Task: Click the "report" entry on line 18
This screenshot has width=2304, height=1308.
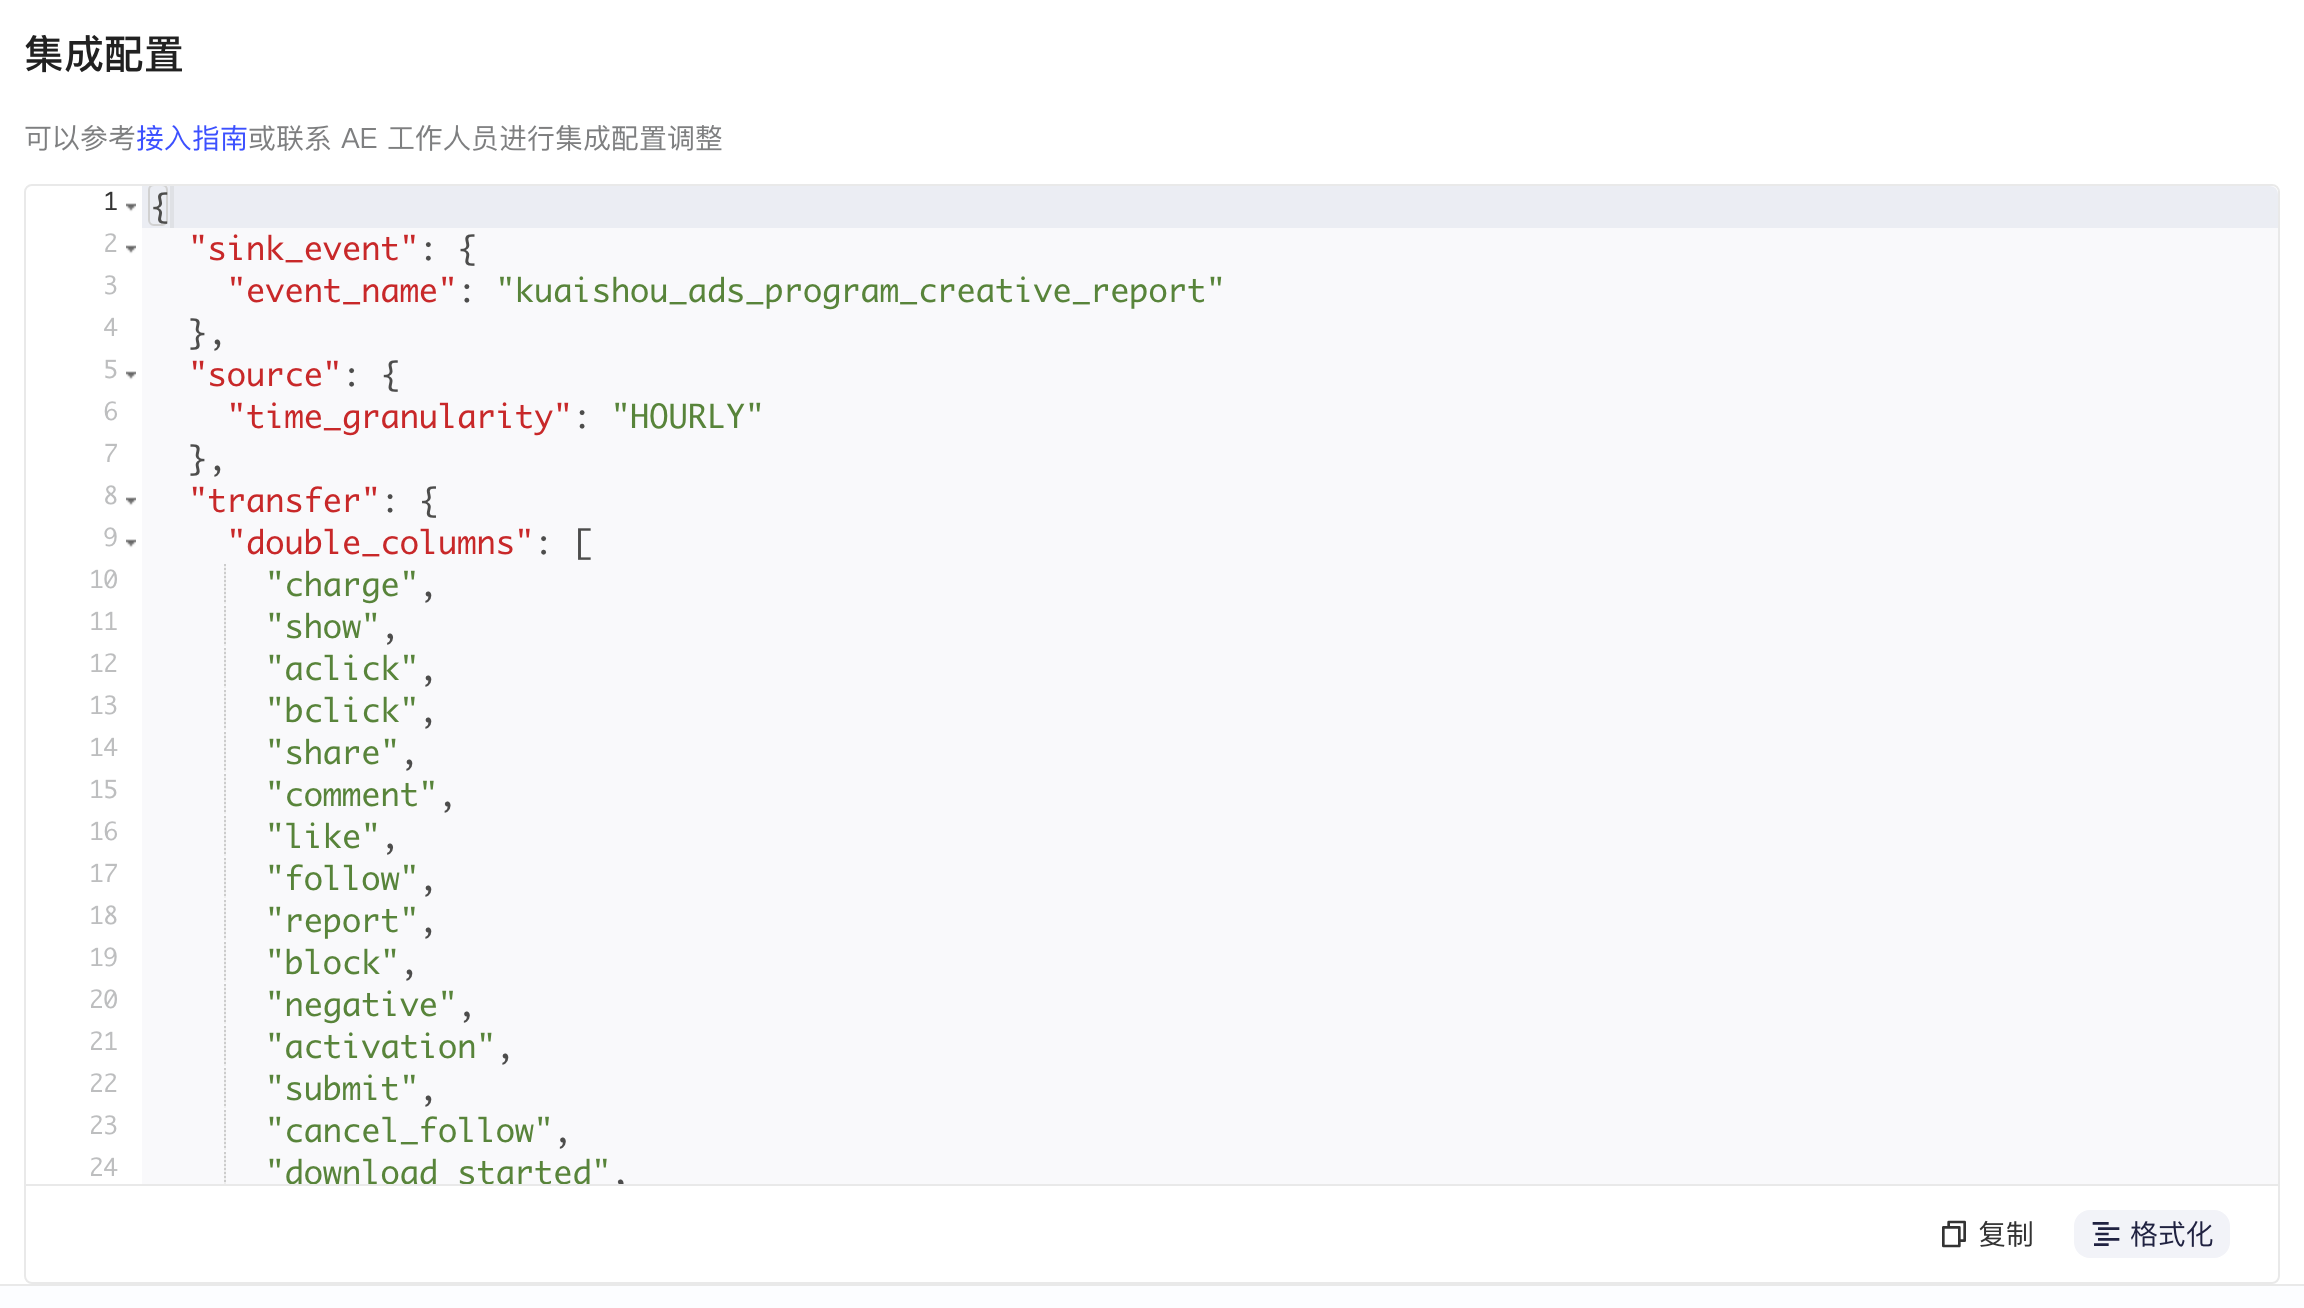Action: (342, 921)
